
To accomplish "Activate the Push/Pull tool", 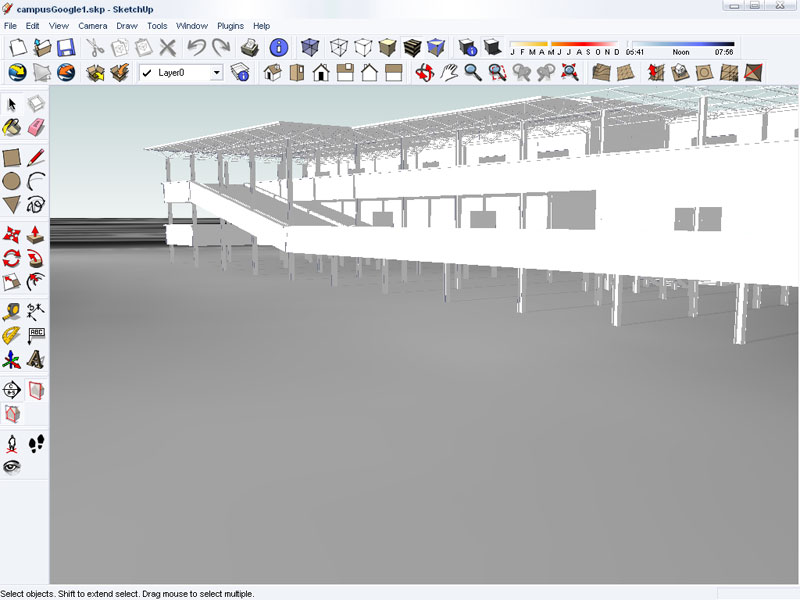I will (x=36, y=235).
